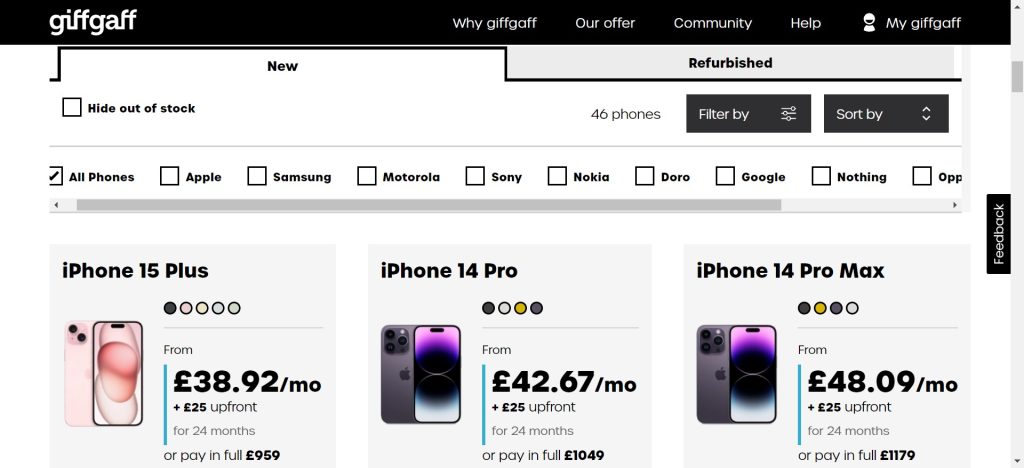The image size is (1024, 468).
Task: Enable the Google brand checkbox
Action: coord(725,176)
